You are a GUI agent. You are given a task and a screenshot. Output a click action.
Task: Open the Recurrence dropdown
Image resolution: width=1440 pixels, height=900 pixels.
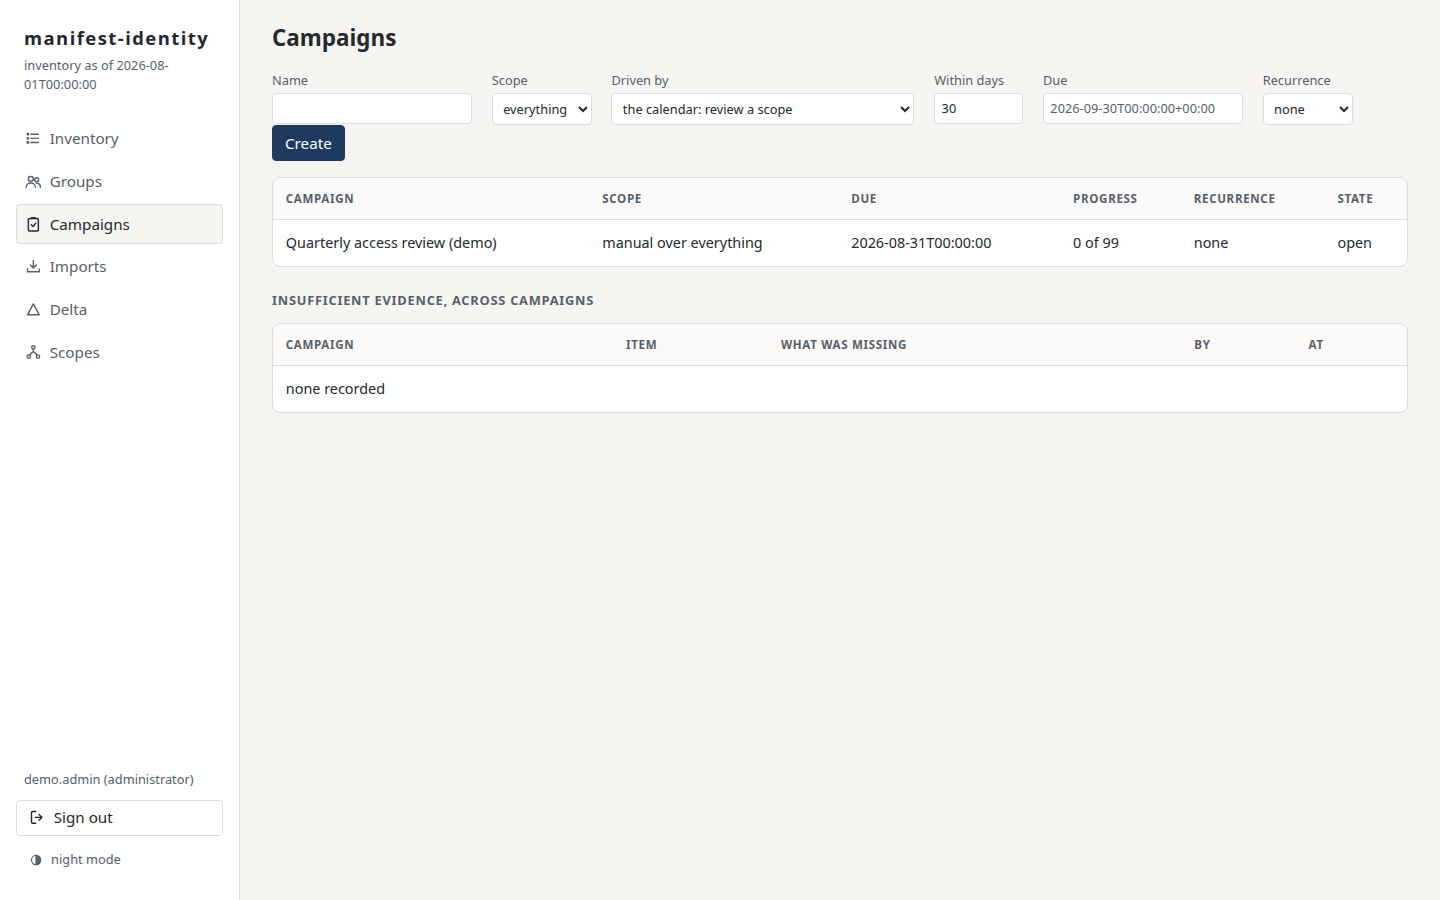click(1307, 109)
